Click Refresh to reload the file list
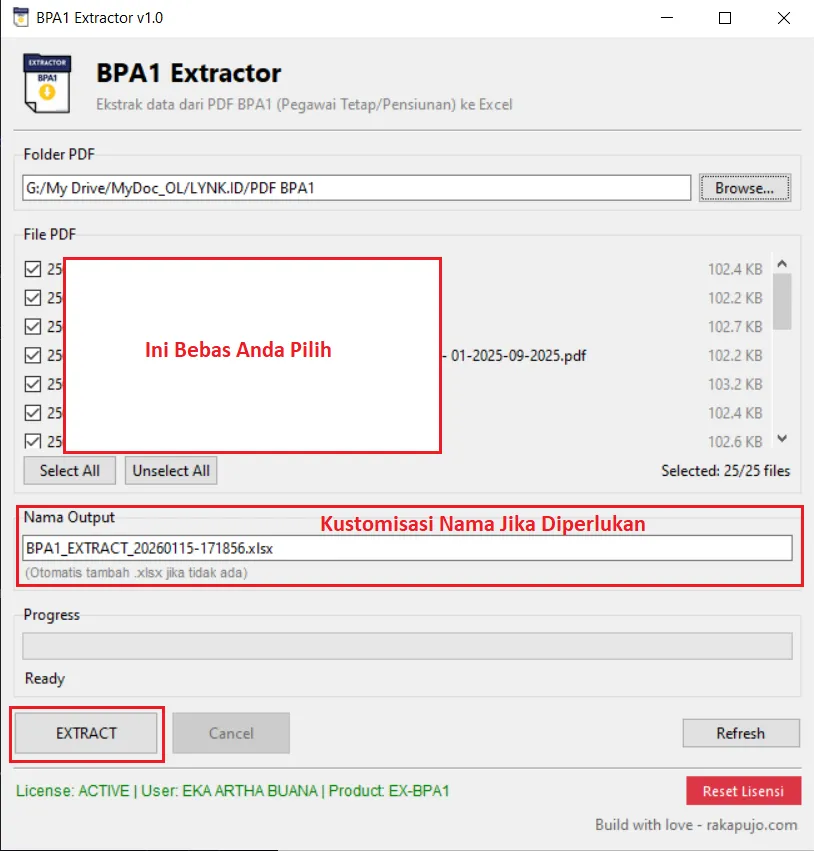The height and width of the screenshot is (851, 814). point(740,733)
